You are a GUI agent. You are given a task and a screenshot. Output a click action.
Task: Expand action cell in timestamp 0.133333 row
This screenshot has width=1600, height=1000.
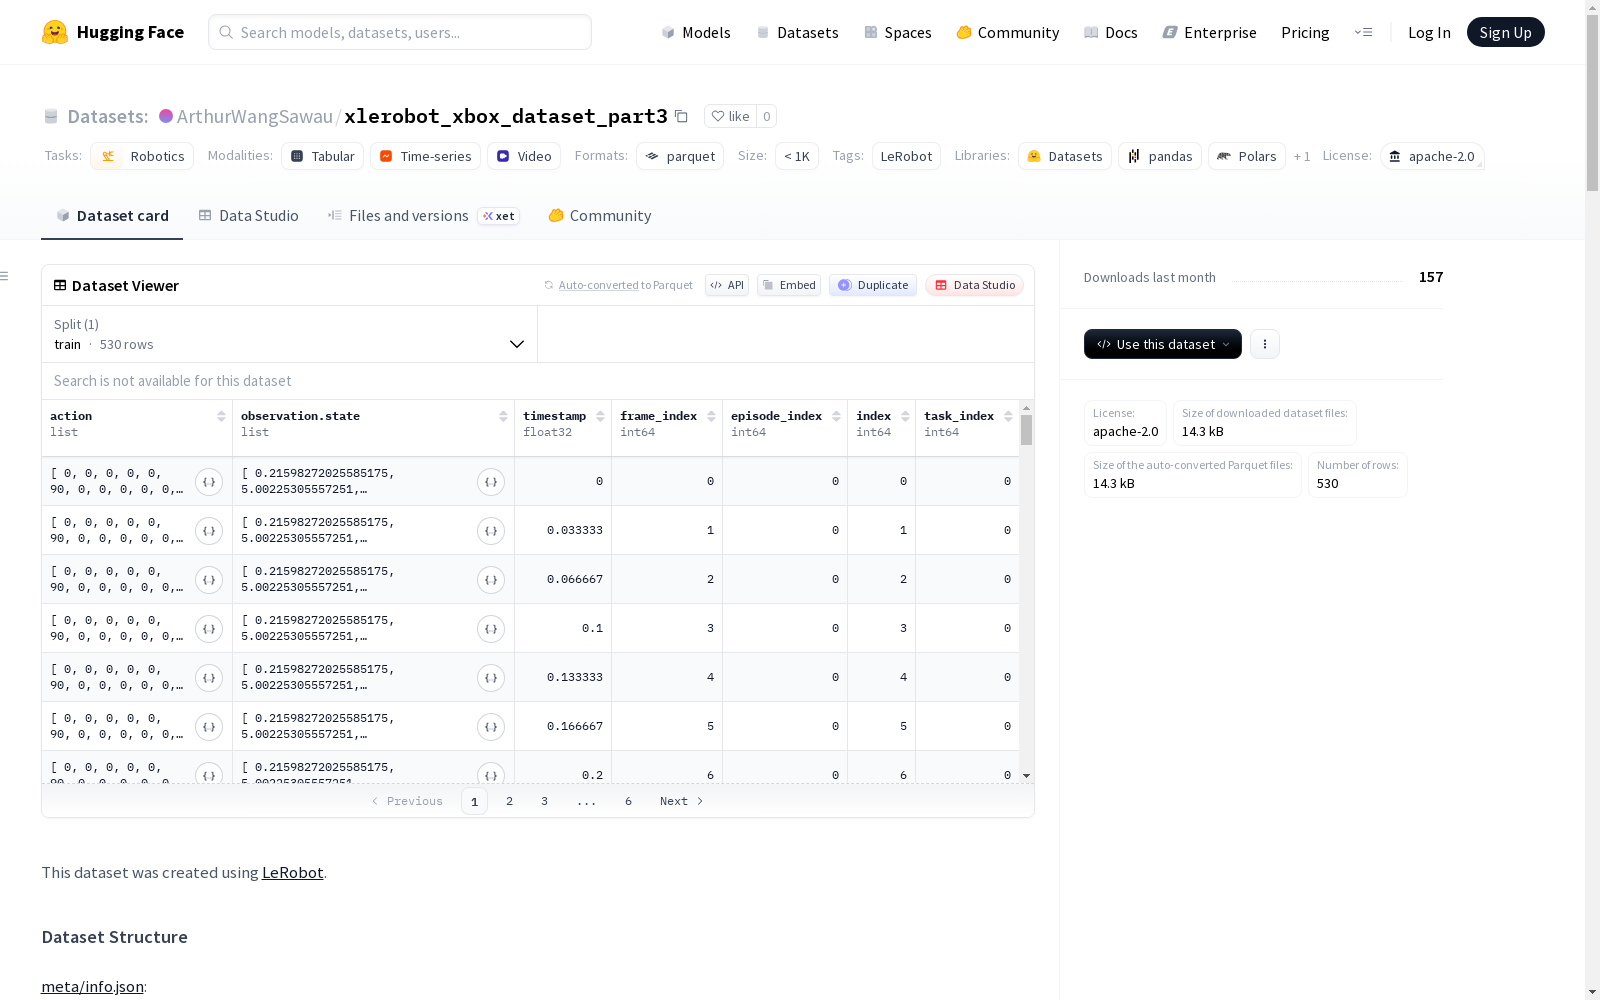point(209,678)
